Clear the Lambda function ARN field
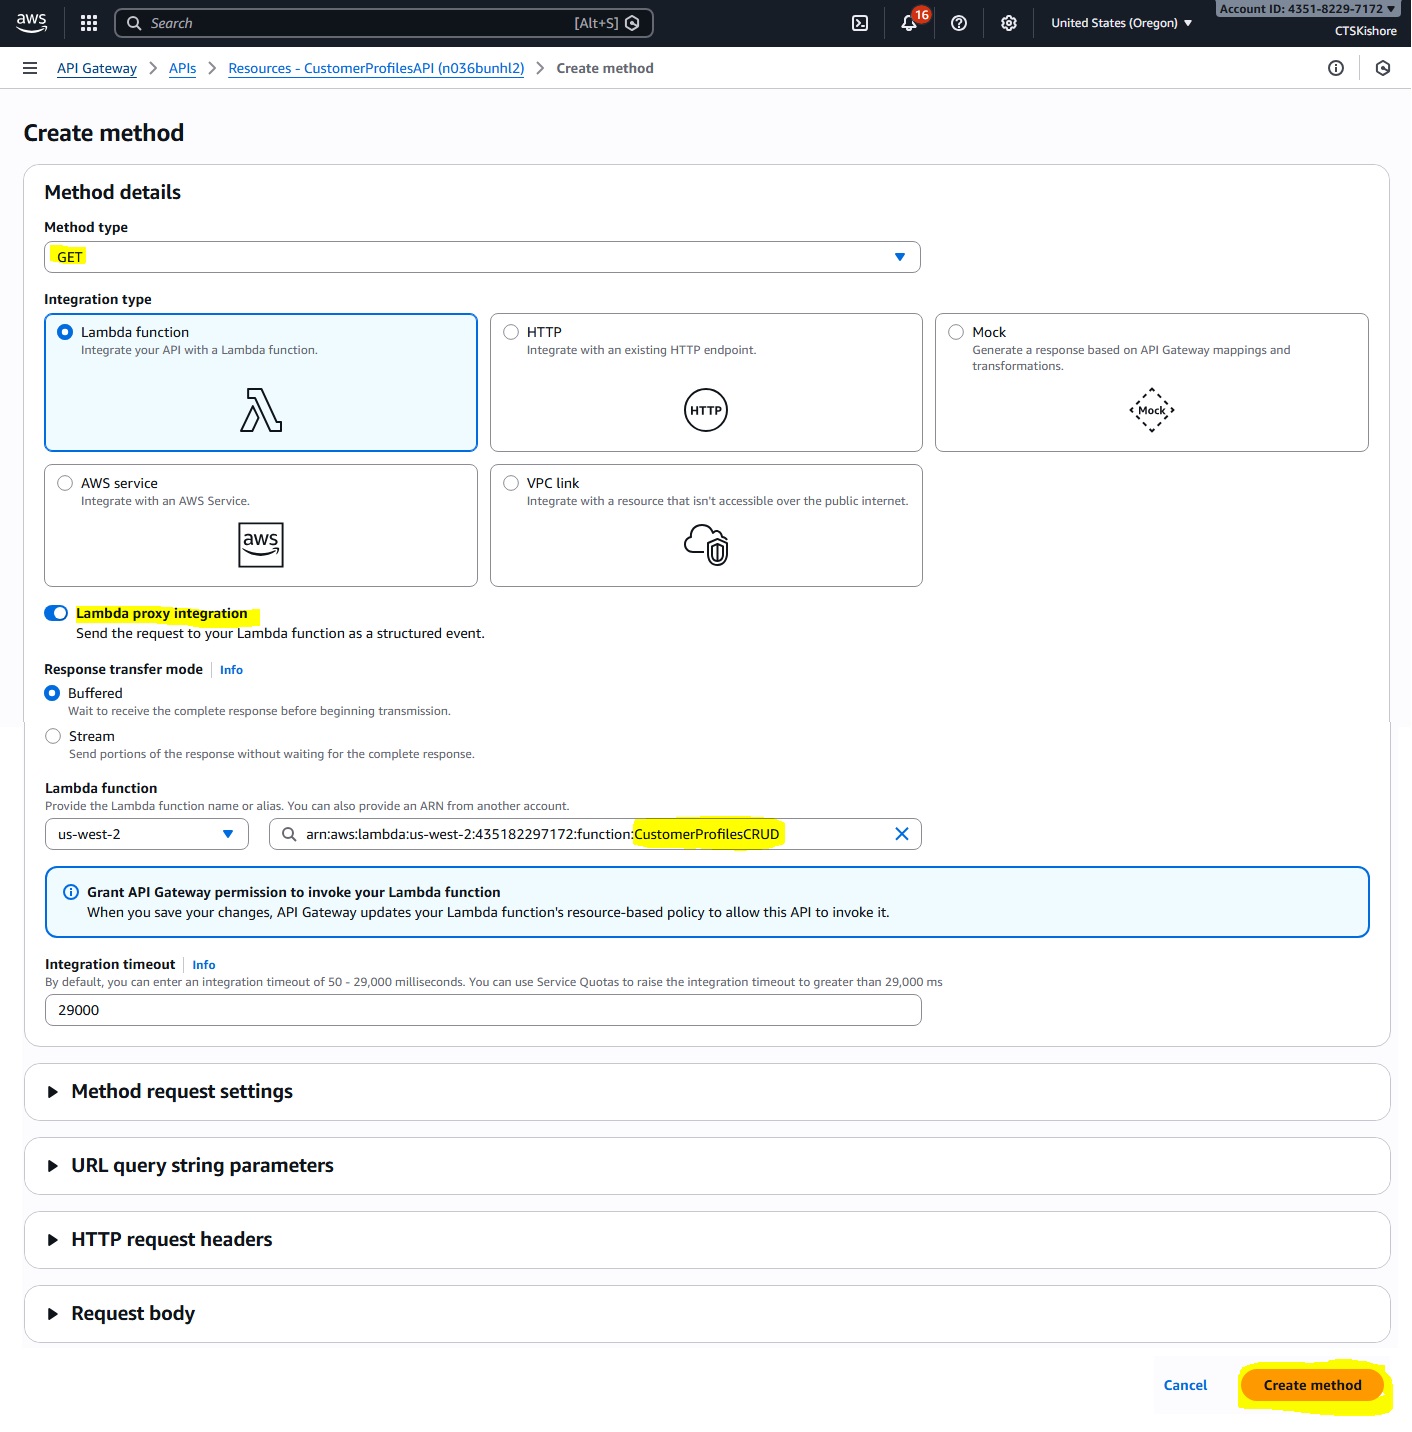The height and width of the screenshot is (1432, 1412). [x=901, y=834]
